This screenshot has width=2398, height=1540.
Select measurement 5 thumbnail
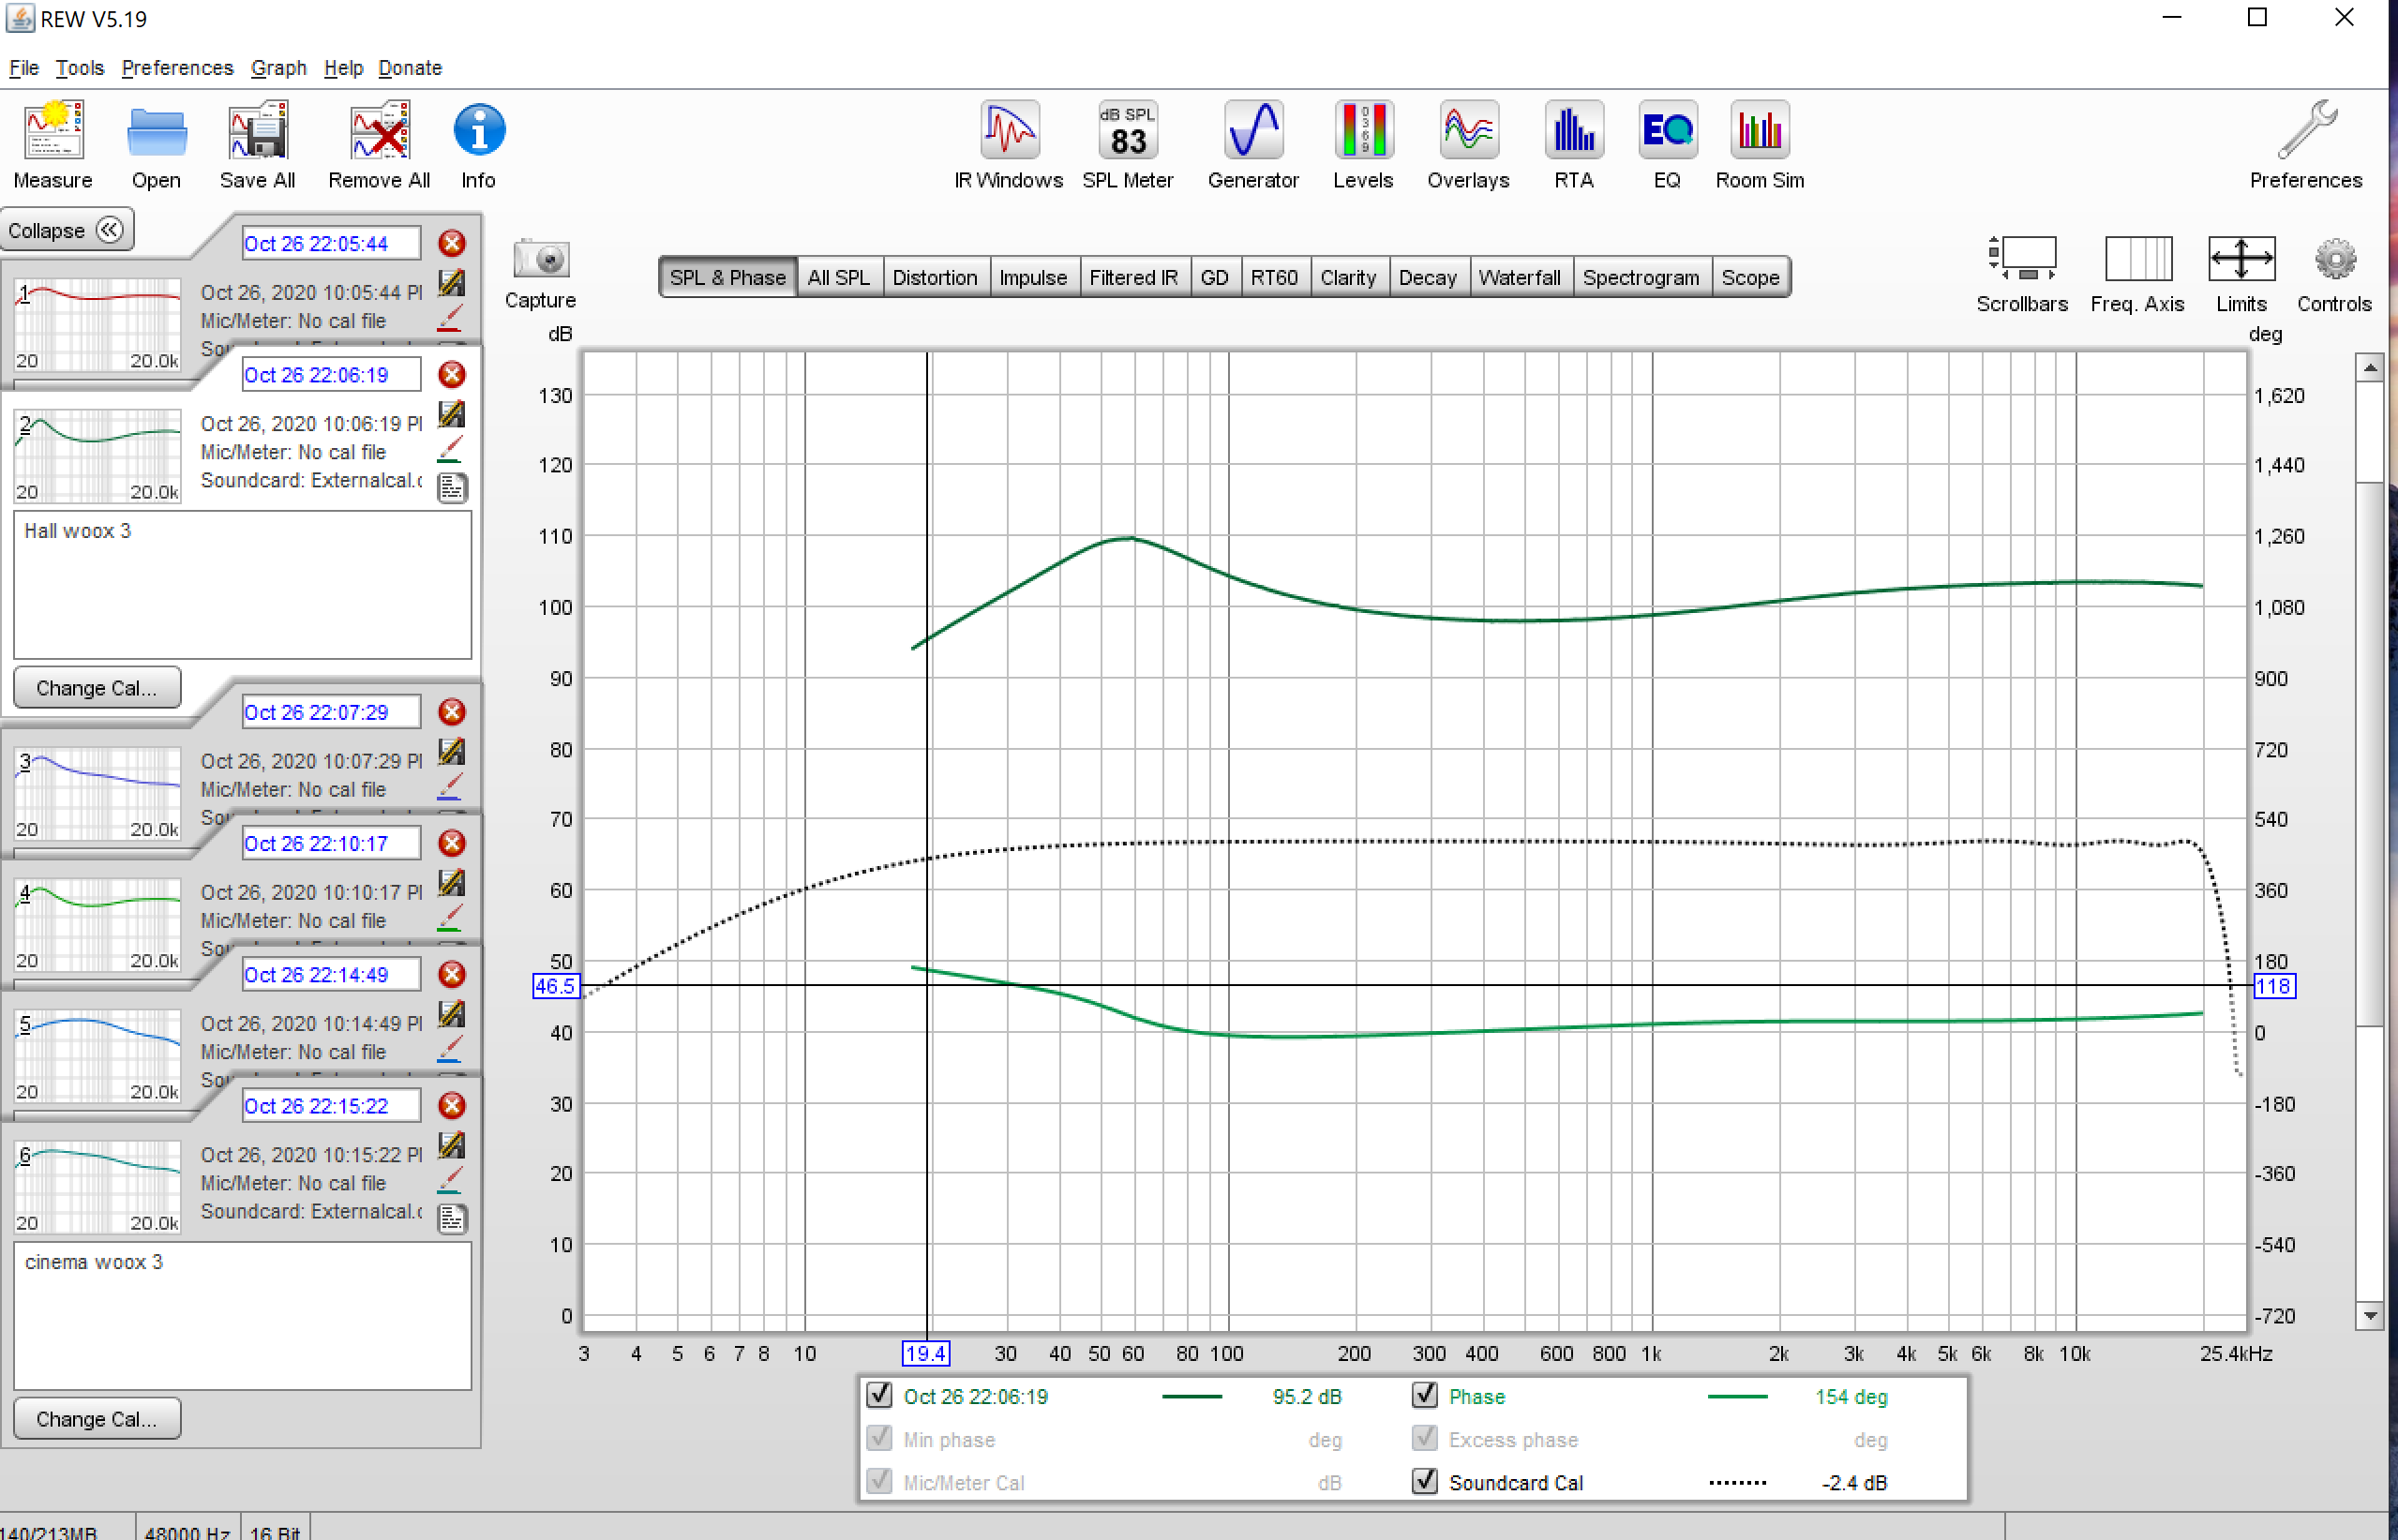pyautogui.click(x=97, y=1056)
